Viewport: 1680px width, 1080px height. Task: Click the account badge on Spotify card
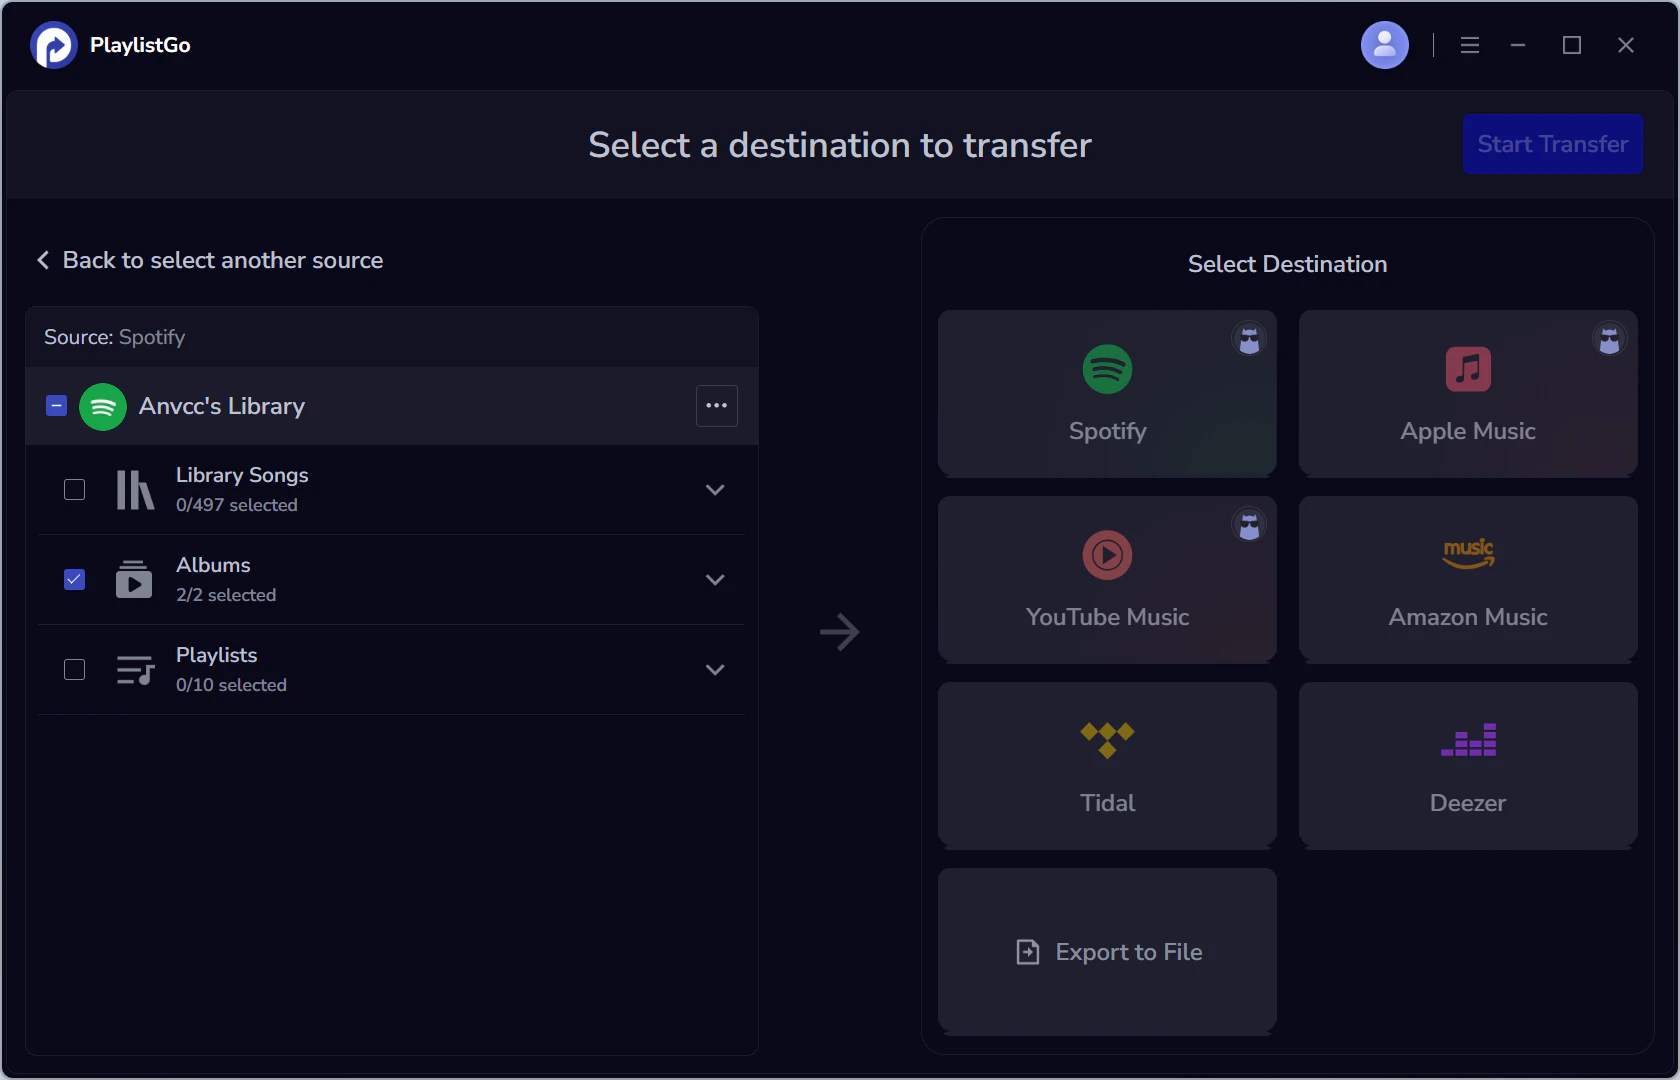point(1249,340)
